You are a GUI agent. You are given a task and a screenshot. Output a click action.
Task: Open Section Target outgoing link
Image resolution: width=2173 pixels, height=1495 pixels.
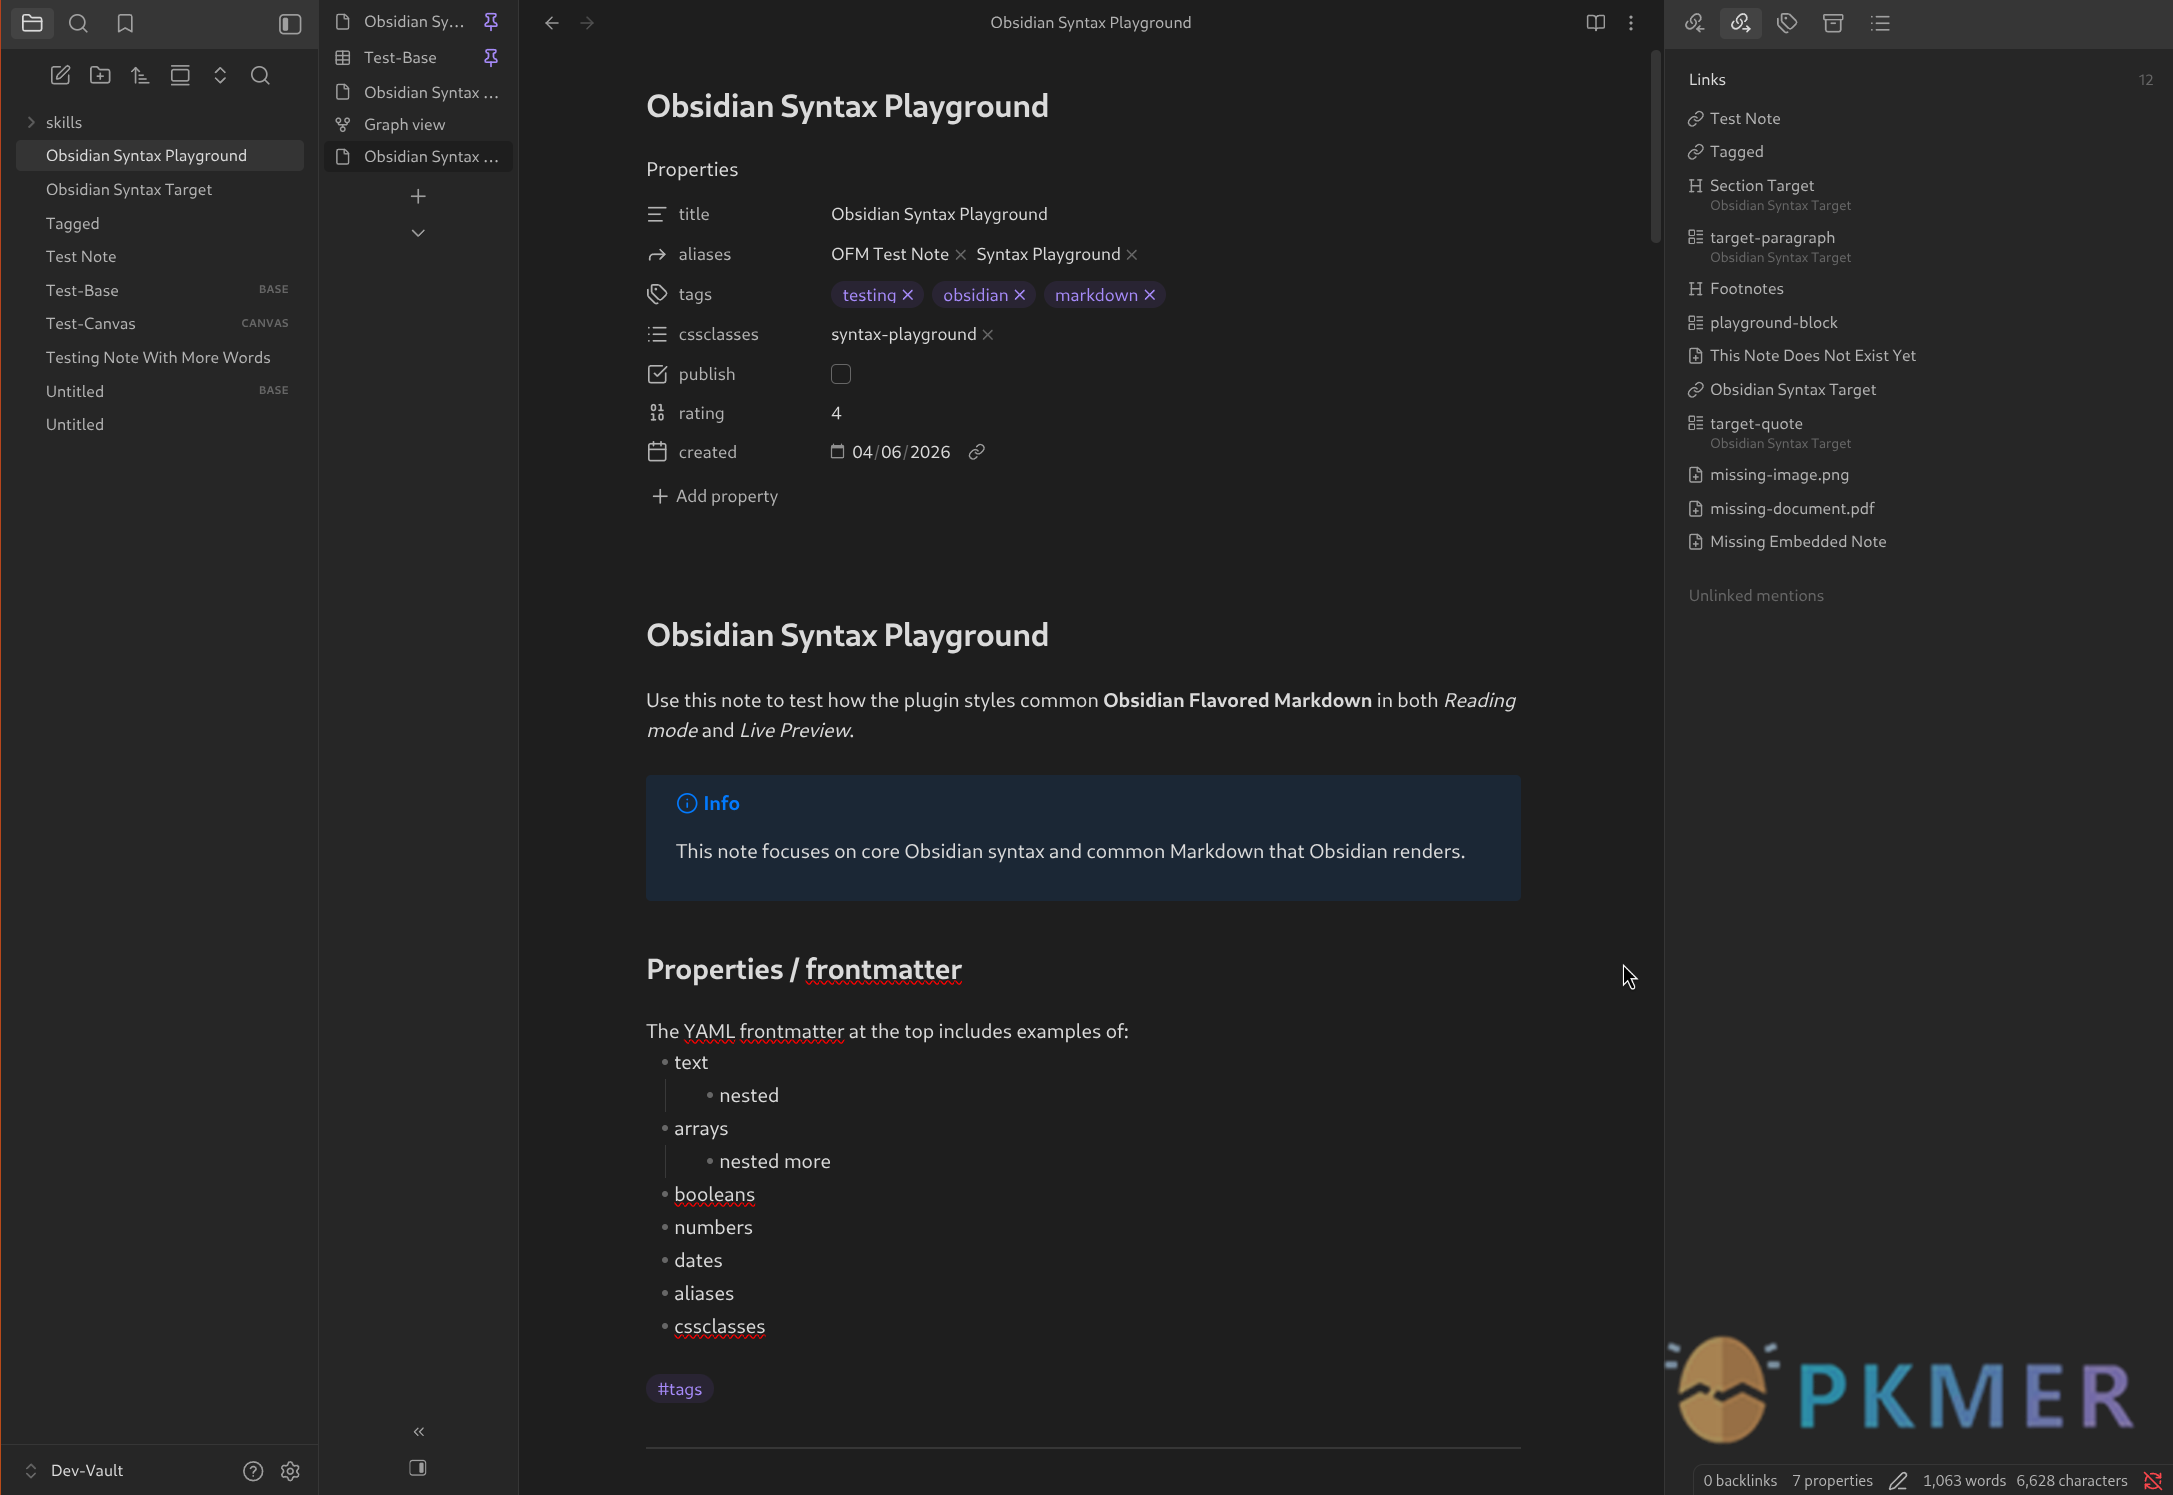(x=1762, y=186)
